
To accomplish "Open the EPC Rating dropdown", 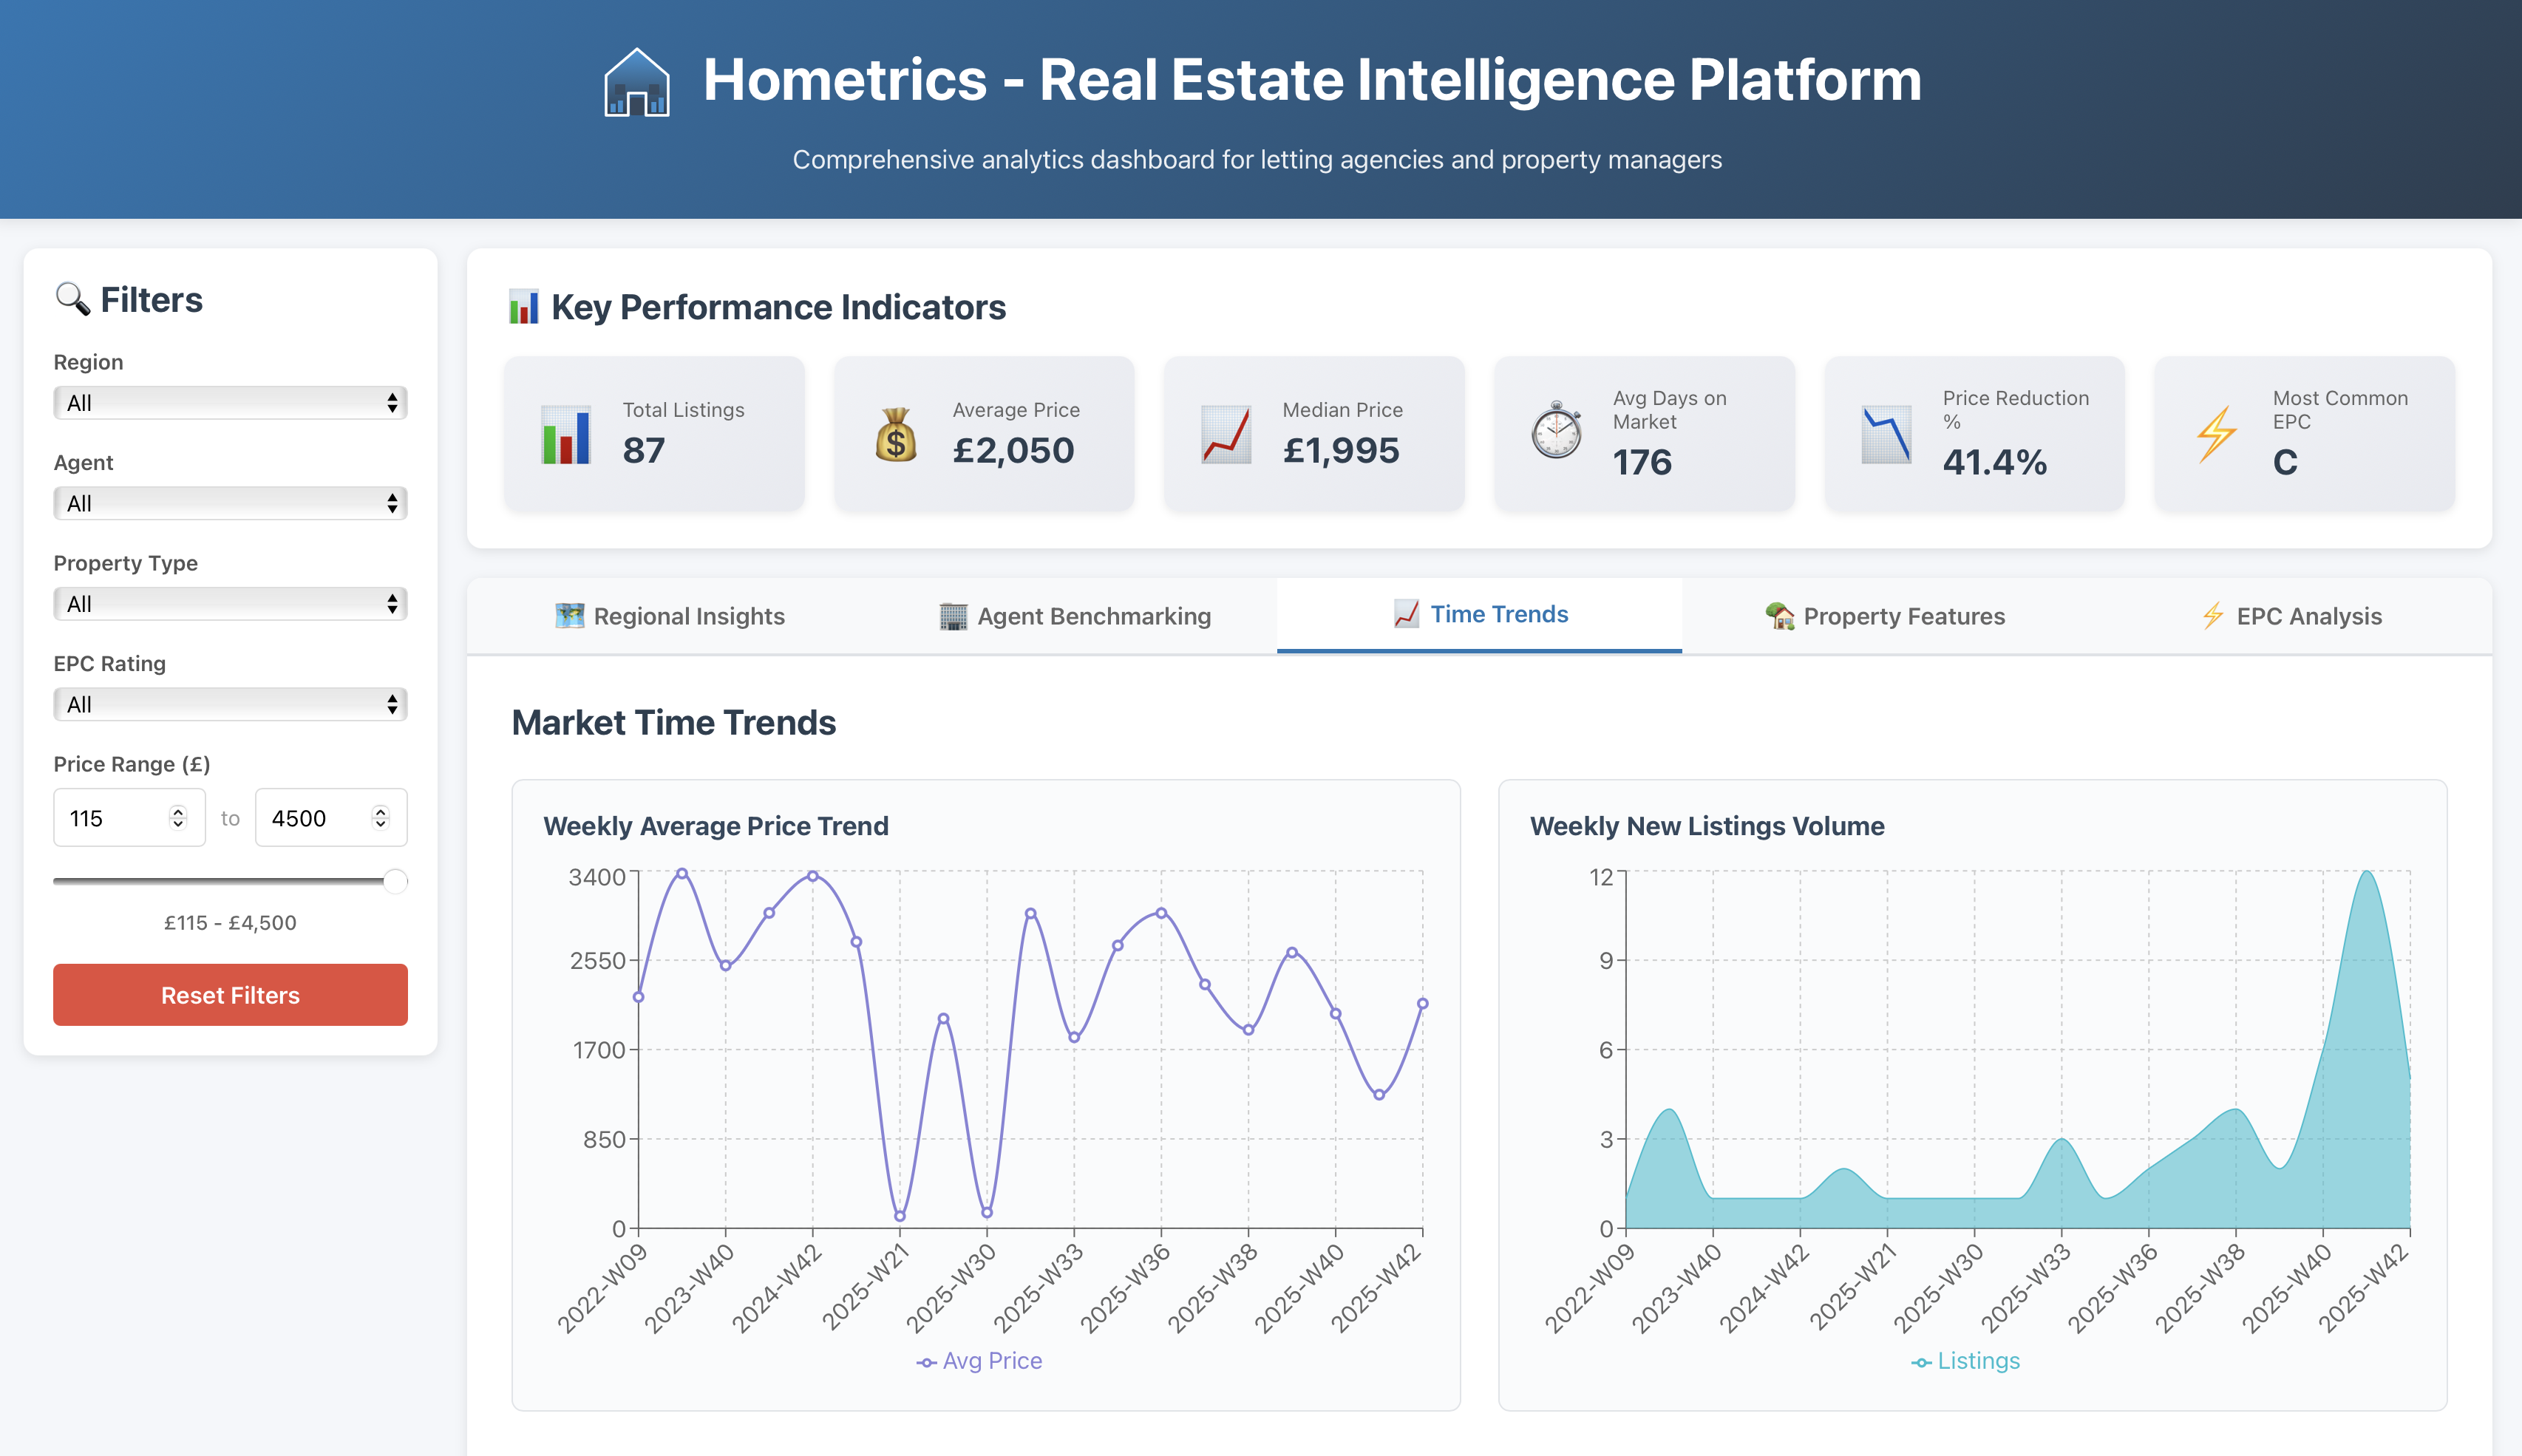I will coord(230,705).
